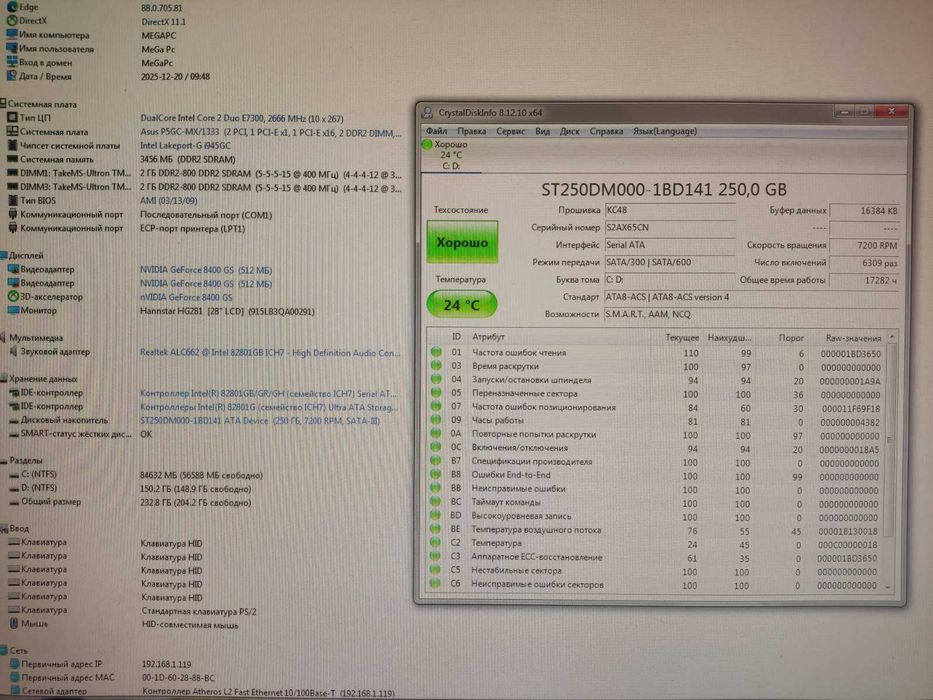Open the Правка menu
Viewport: 933px width, 700px height.
point(471,131)
